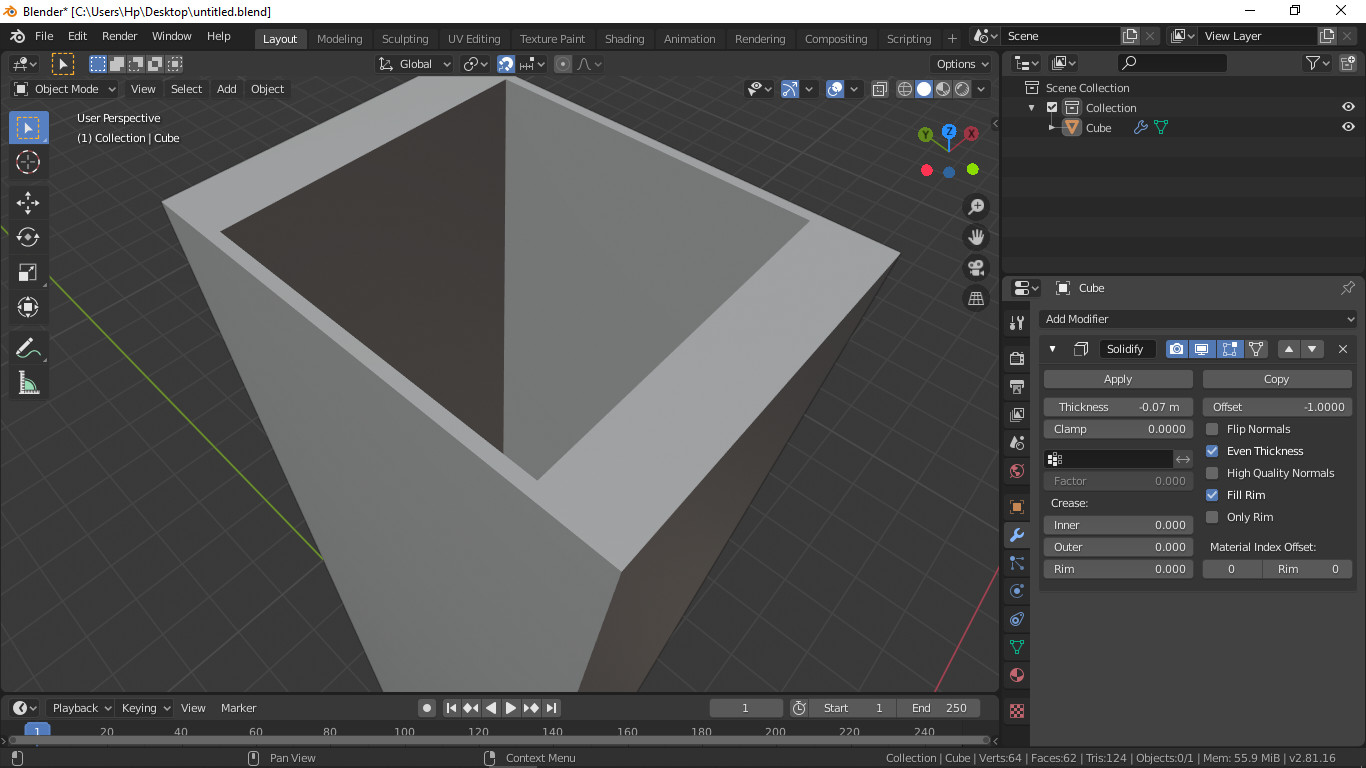Open the Material properties tab
The image size is (1366, 768).
(x=1017, y=675)
